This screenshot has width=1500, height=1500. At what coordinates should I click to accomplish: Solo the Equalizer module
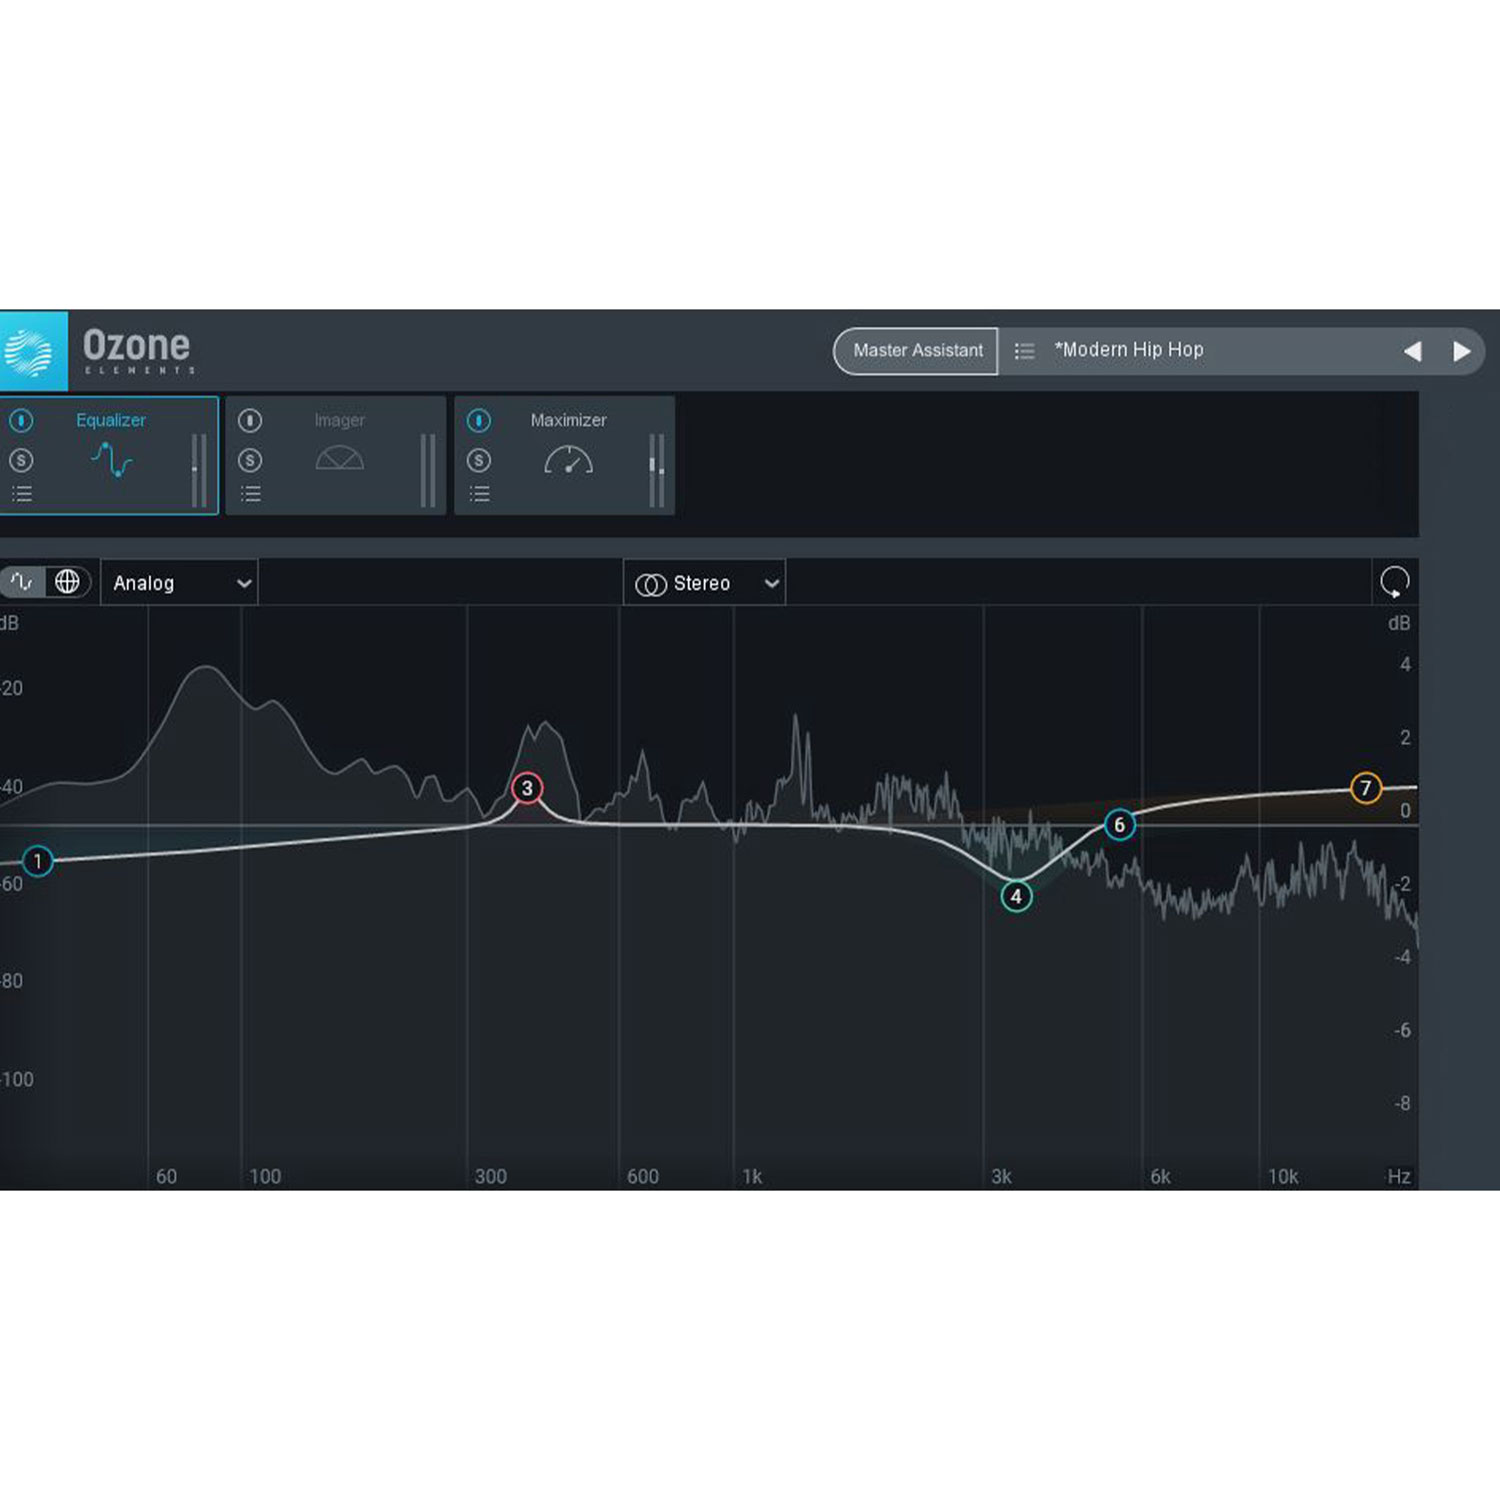point(22,460)
